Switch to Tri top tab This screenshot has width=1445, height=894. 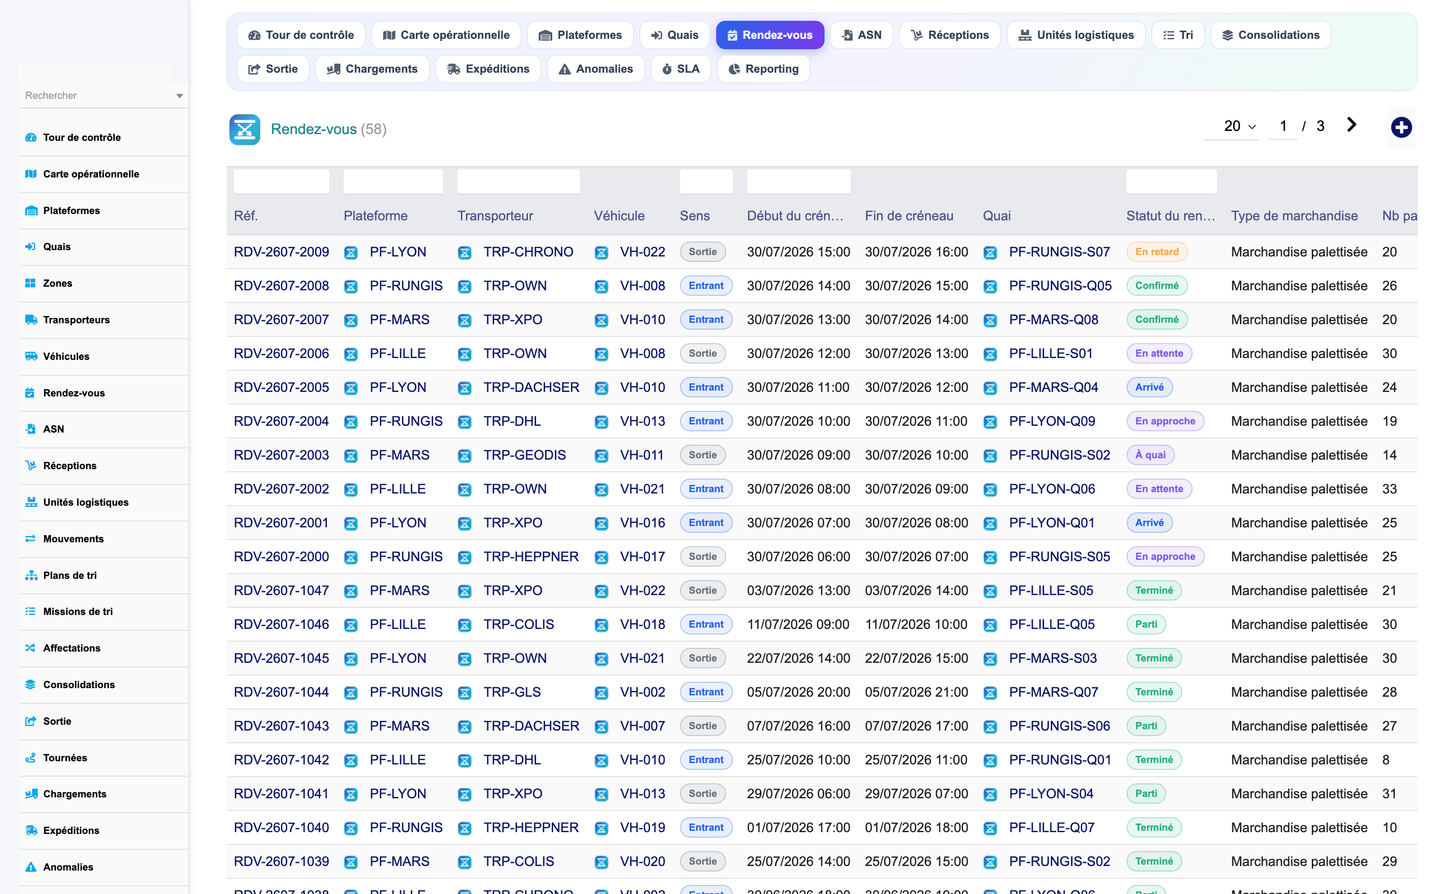coord(1178,35)
